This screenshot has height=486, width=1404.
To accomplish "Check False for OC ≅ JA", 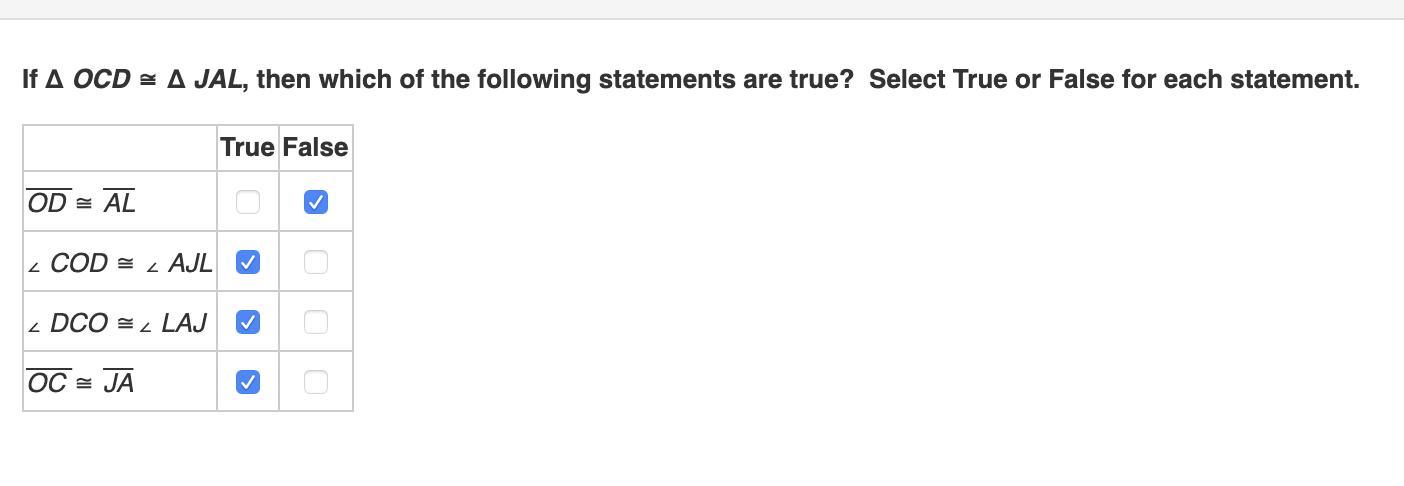I will [315, 382].
